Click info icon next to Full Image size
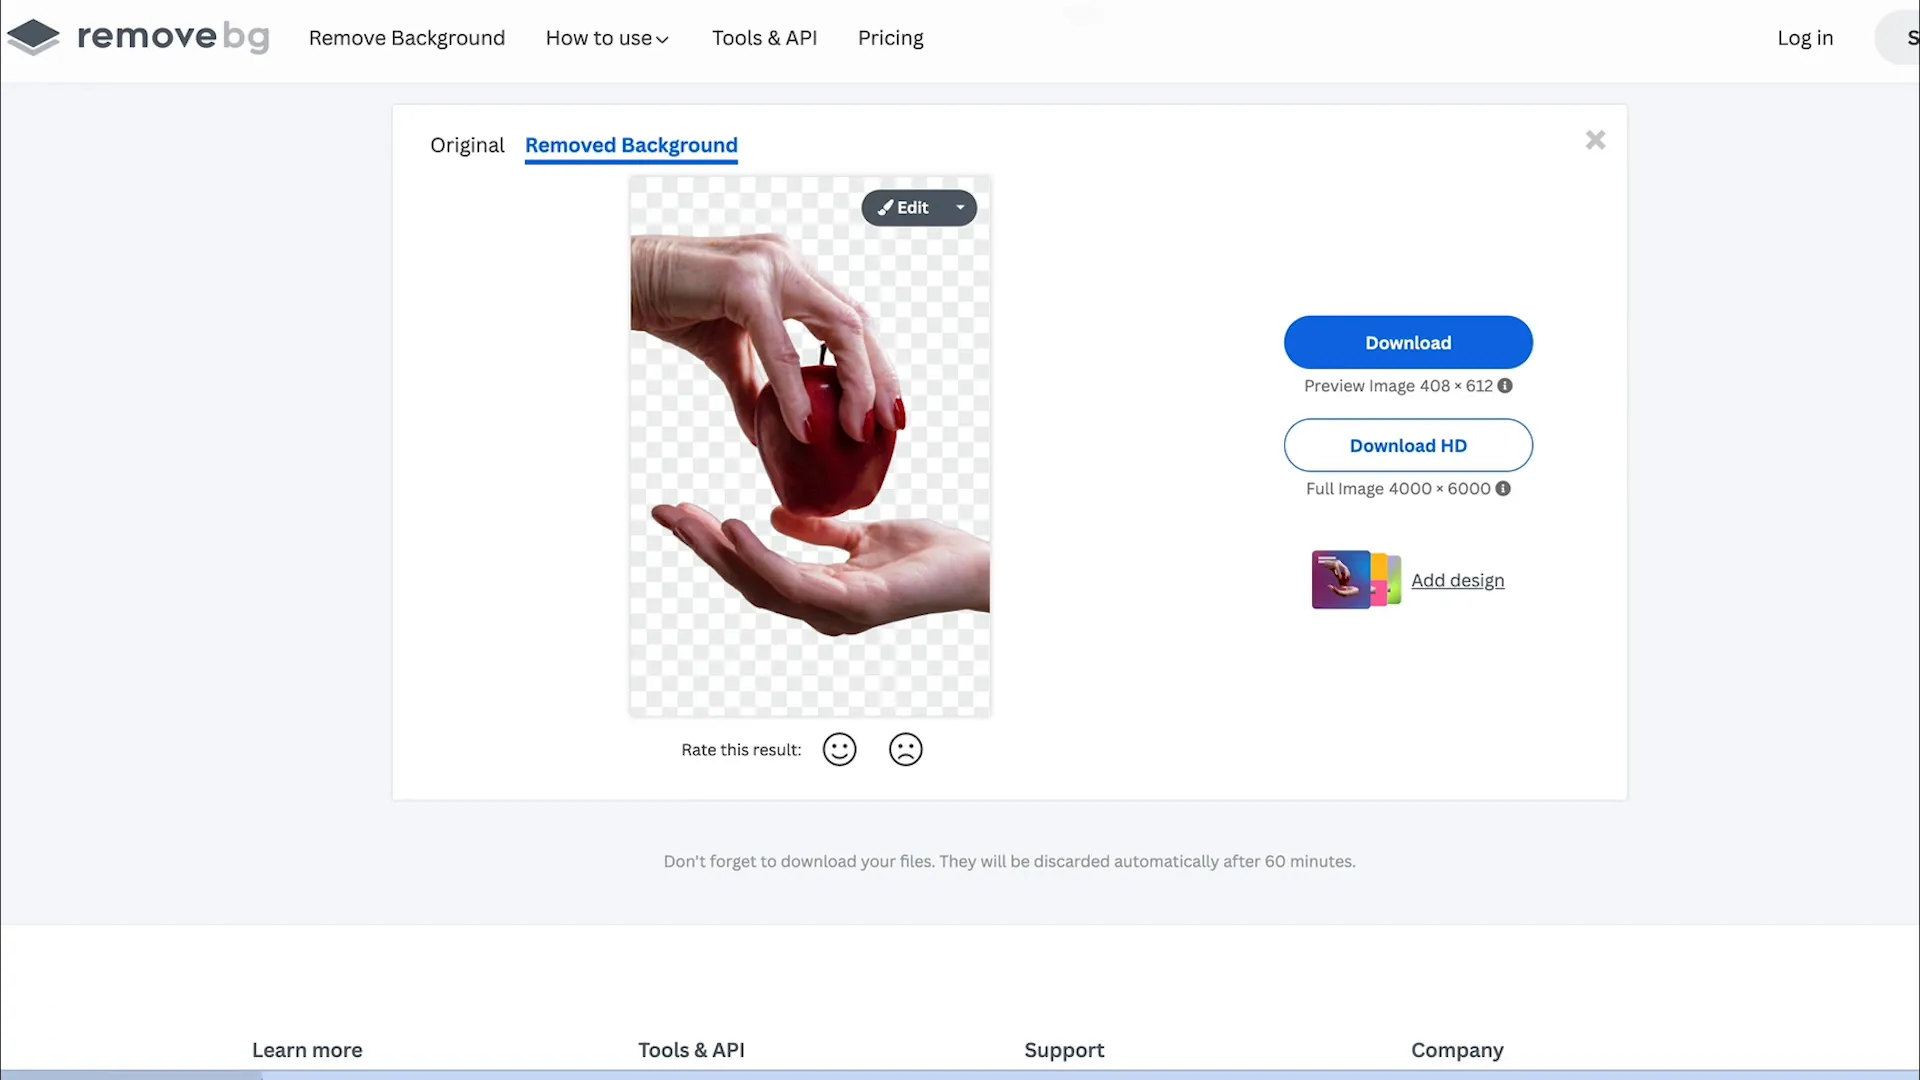The image size is (1920, 1080). pos(1503,488)
